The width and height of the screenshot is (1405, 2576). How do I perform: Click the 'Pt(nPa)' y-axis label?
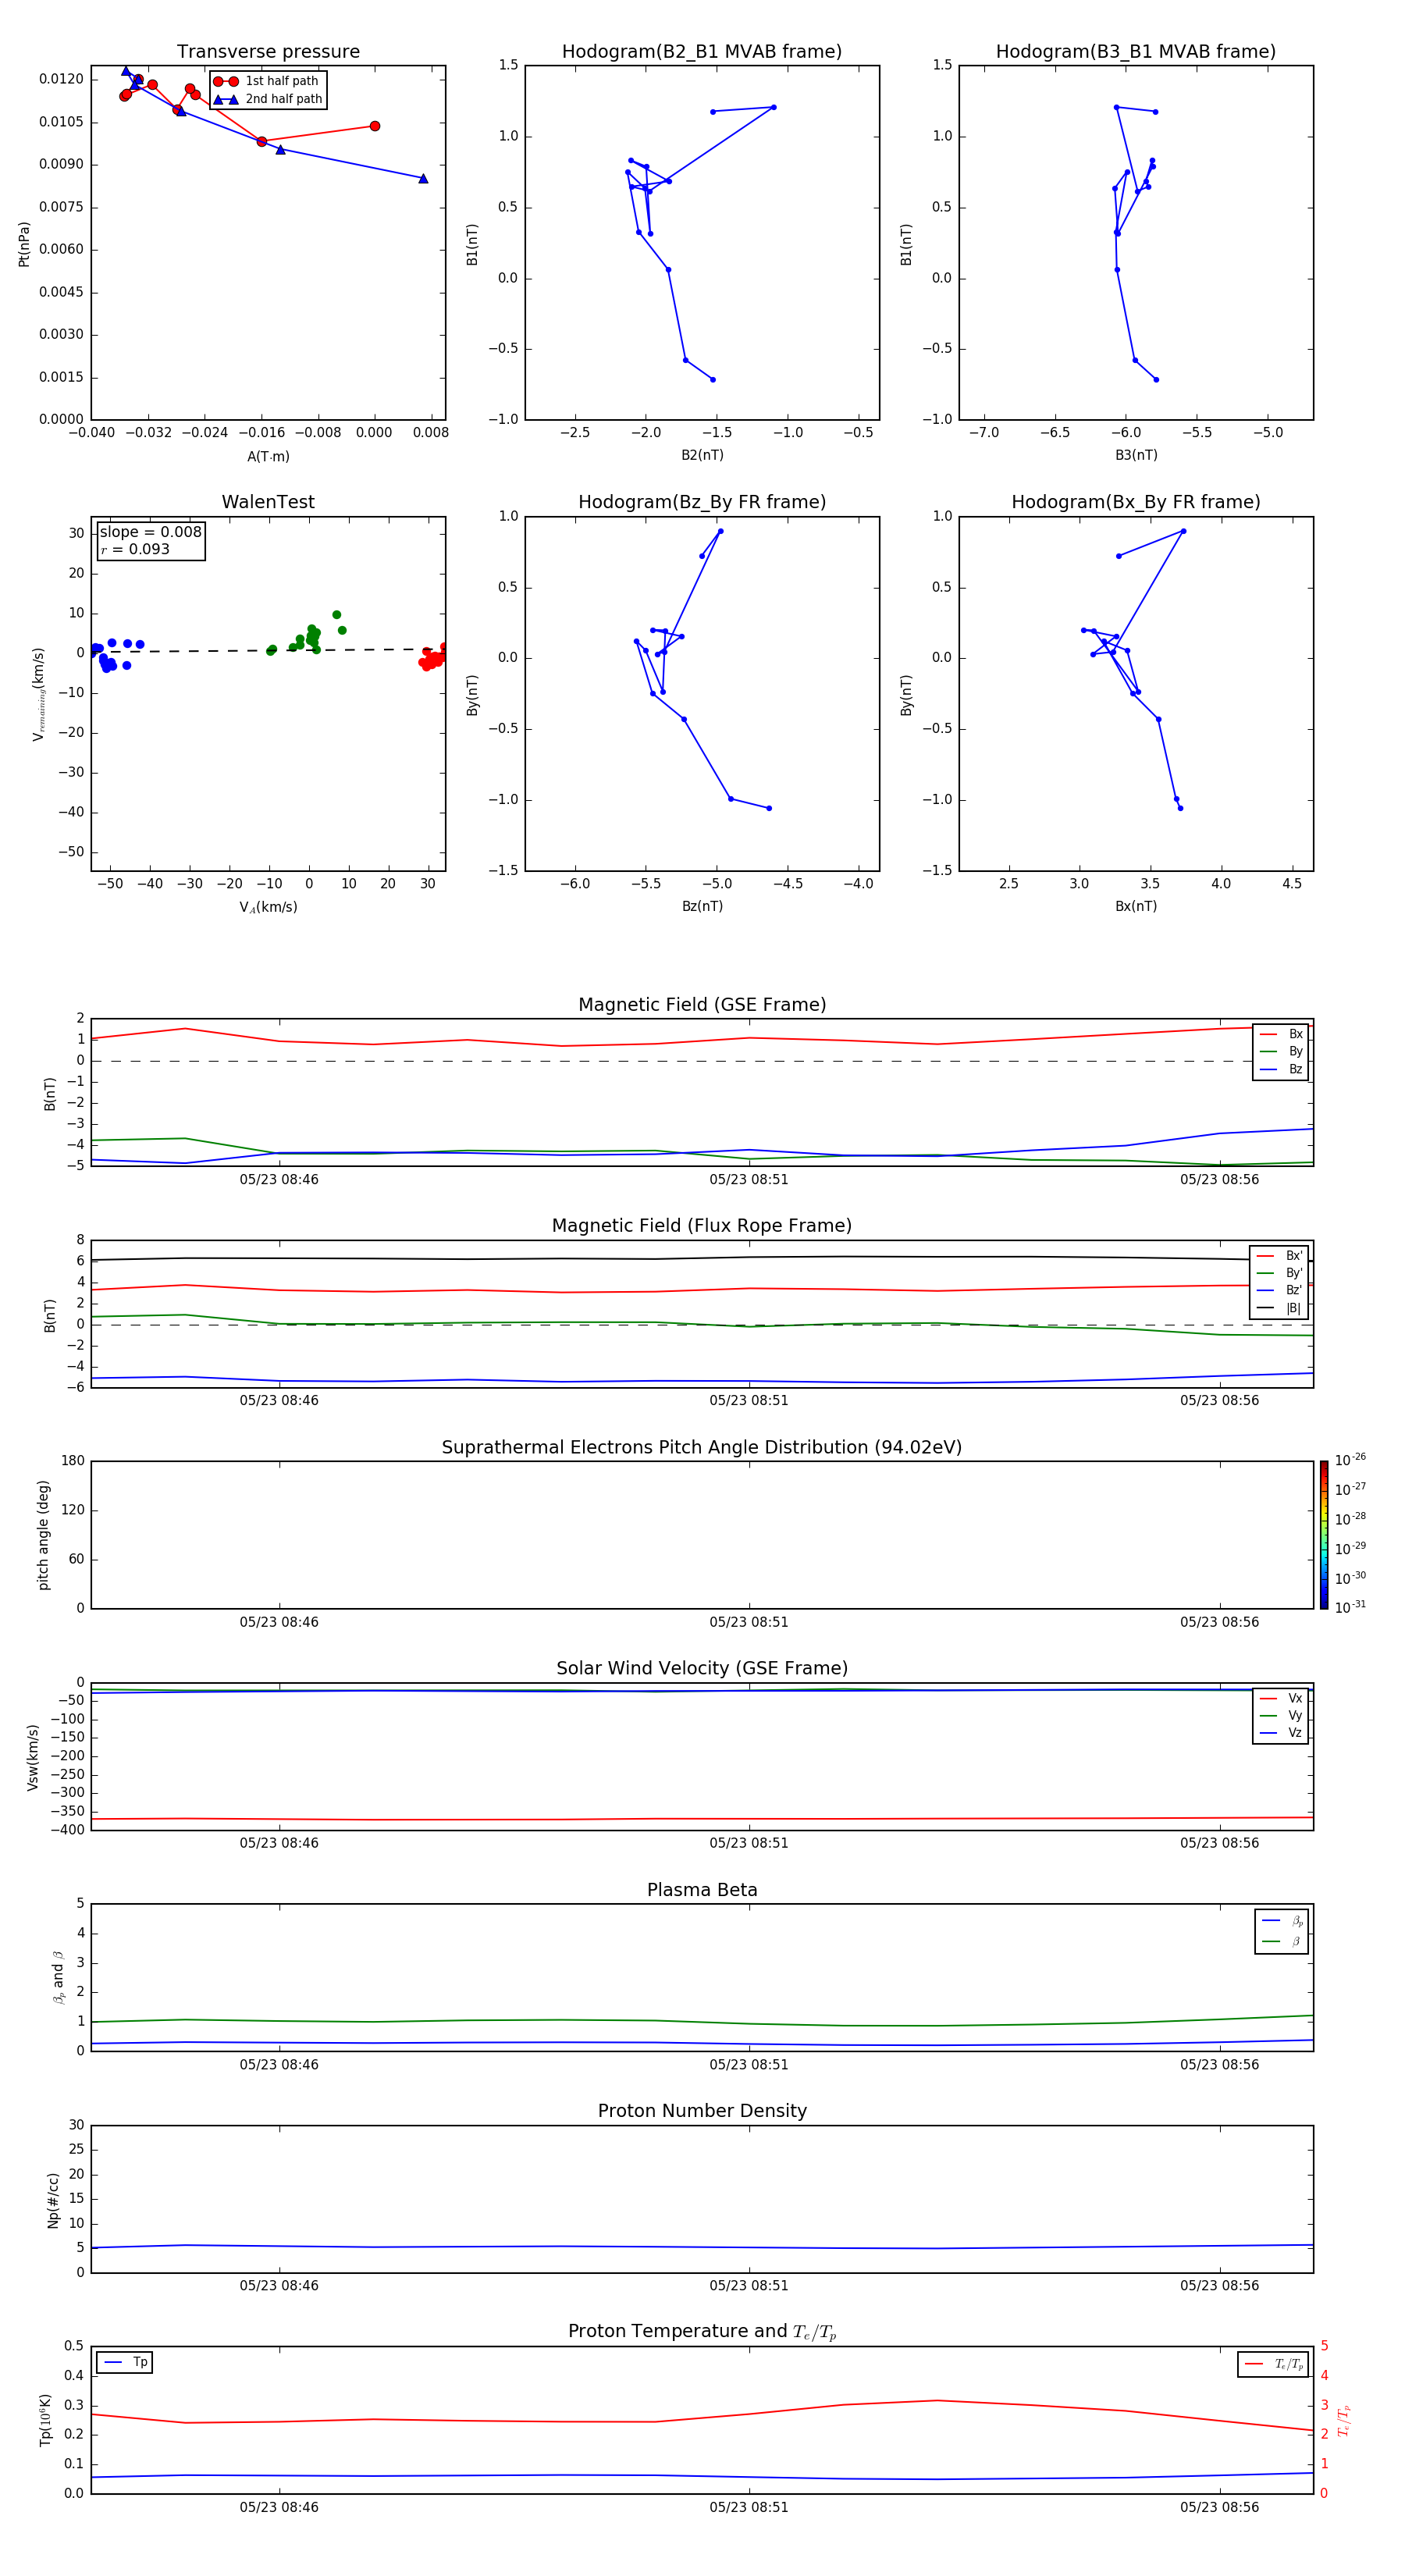coord(24,244)
